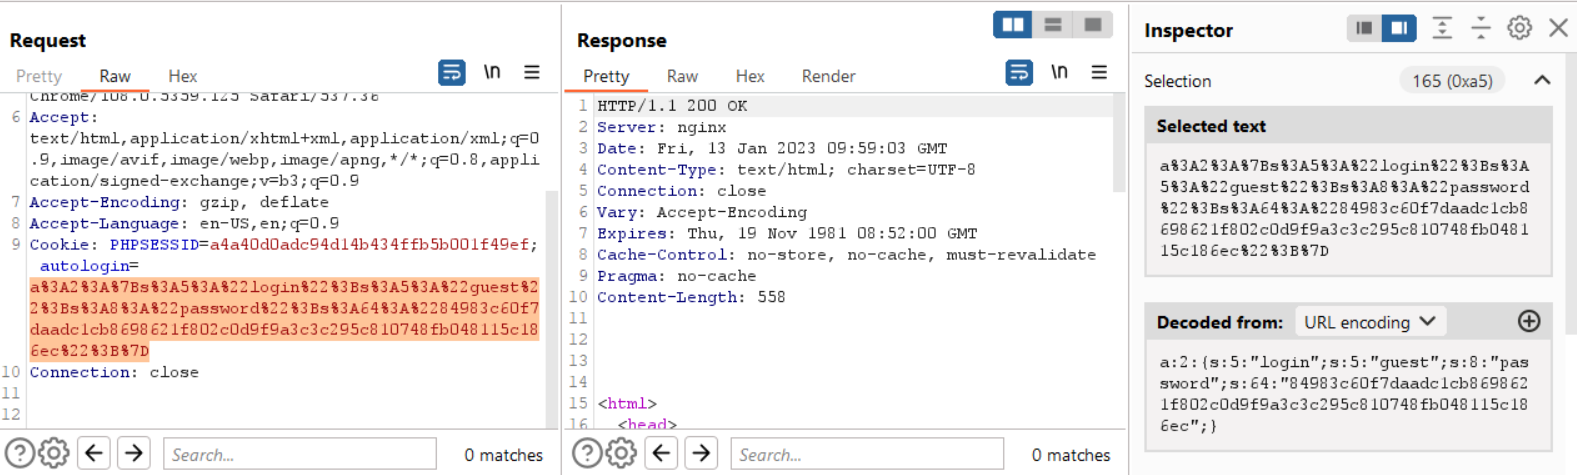Viewport: 1577px width, 475px height.
Task: Switch to top-bottom stacked layout view
Action: 1053,25
